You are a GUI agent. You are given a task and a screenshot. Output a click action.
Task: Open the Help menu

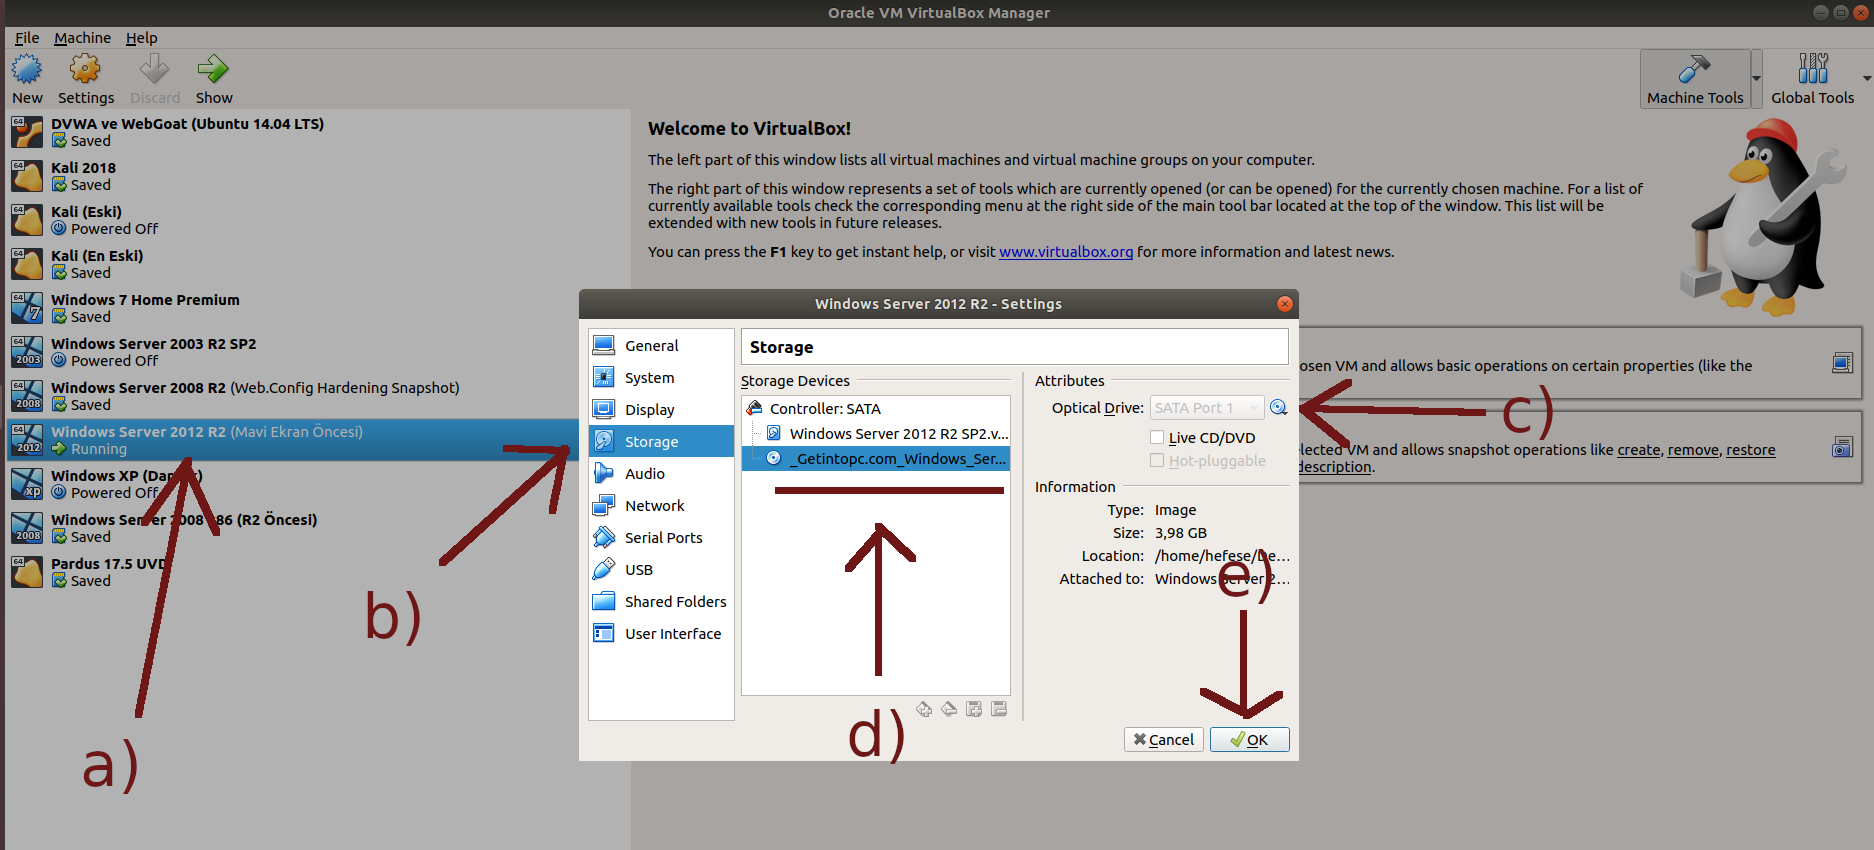(141, 38)
